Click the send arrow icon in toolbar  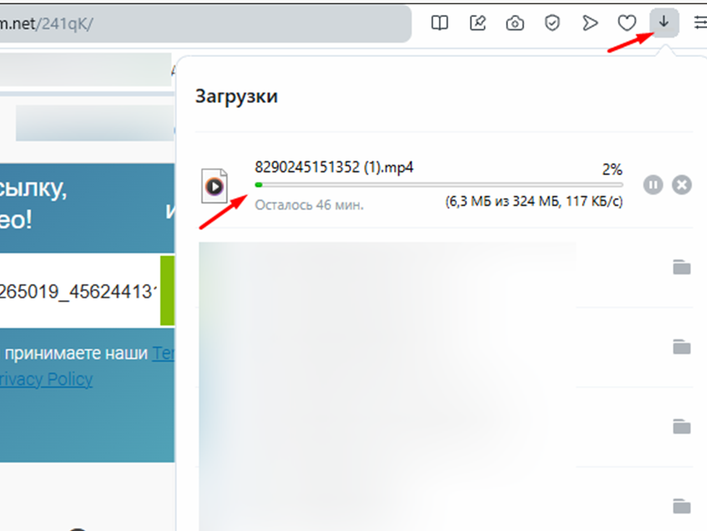(x=590, y=23)
